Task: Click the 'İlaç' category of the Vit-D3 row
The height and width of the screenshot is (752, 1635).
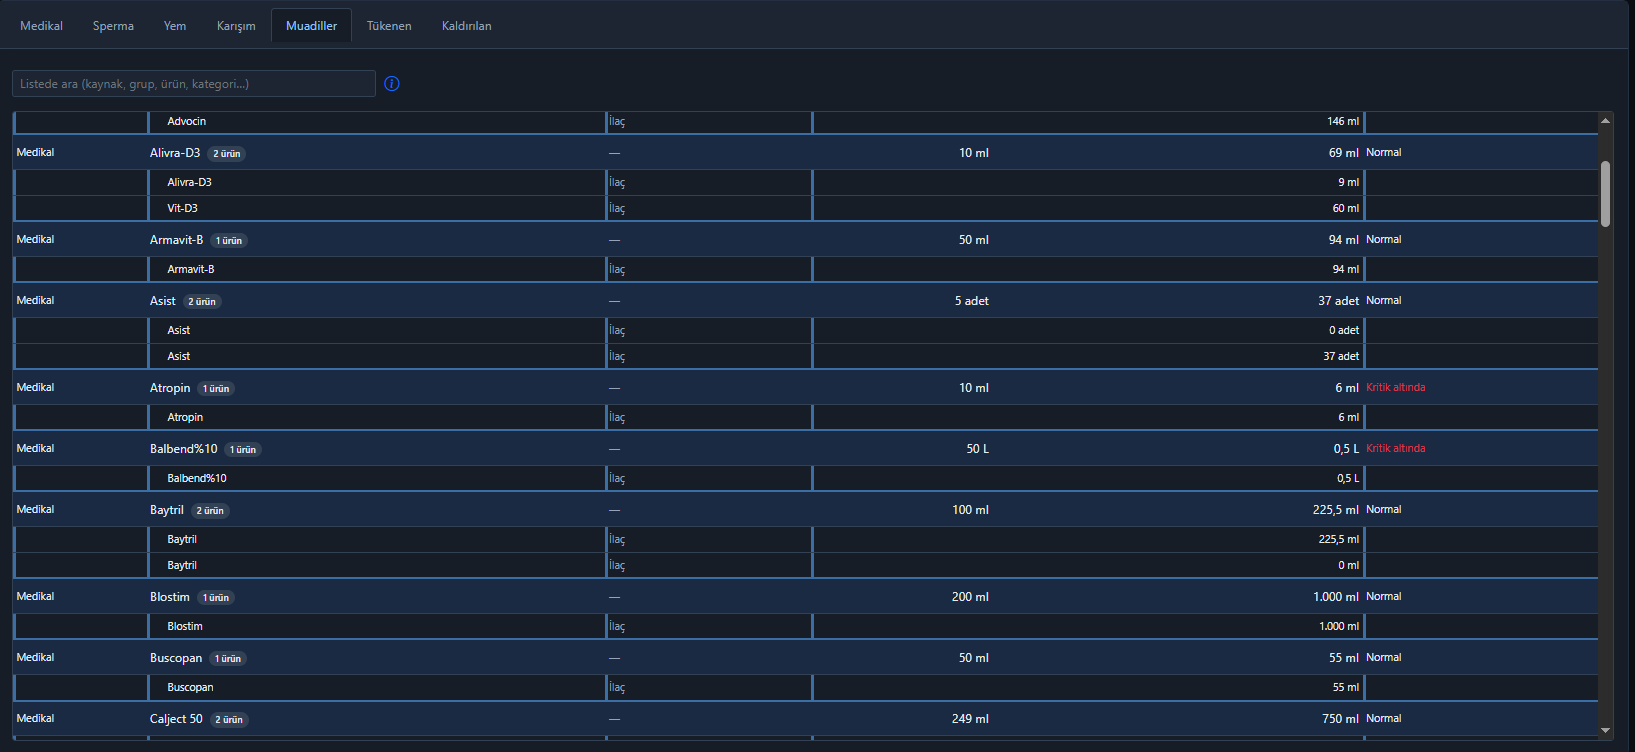Action: click(617, 209)
